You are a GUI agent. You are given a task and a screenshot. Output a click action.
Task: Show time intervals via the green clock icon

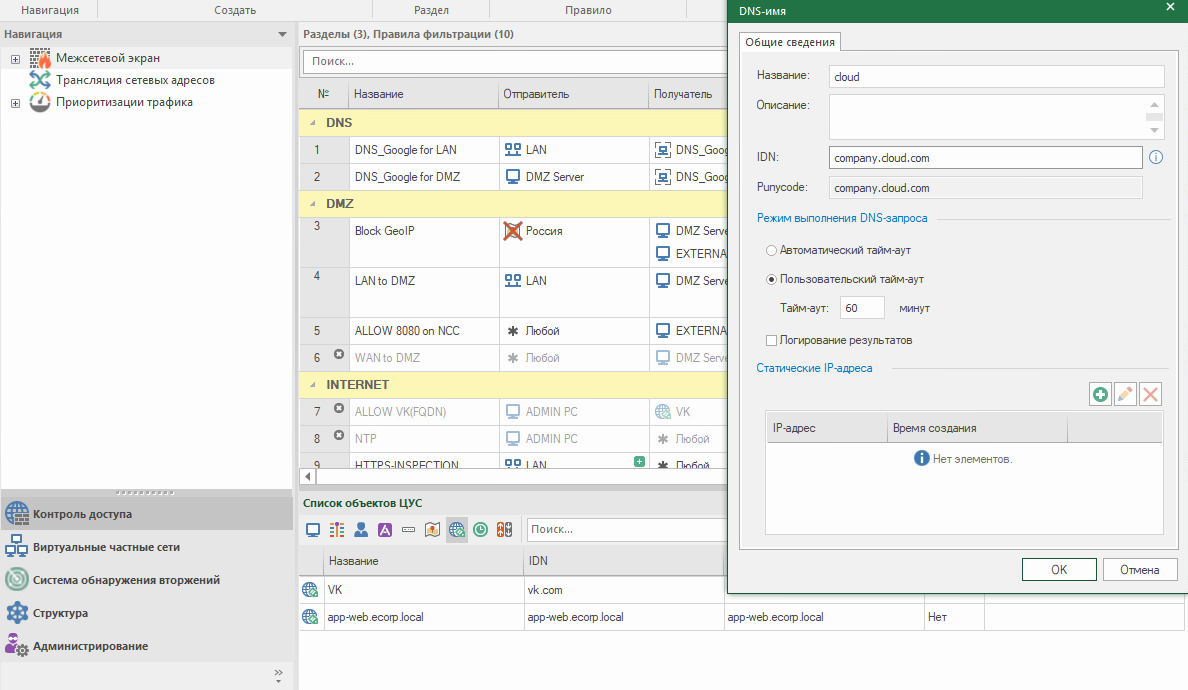pyautogui.click(x=480, y=529)
